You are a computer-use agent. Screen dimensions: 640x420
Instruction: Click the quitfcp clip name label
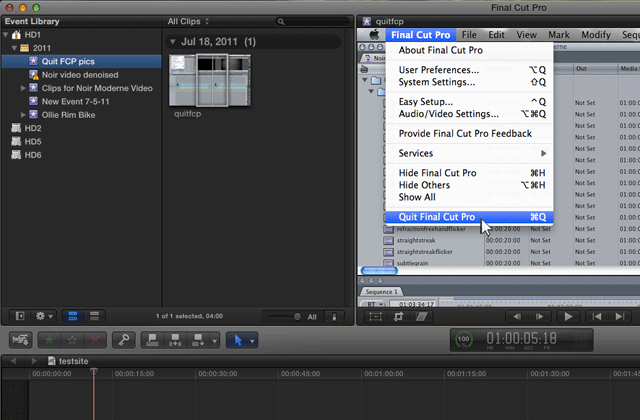188,114
